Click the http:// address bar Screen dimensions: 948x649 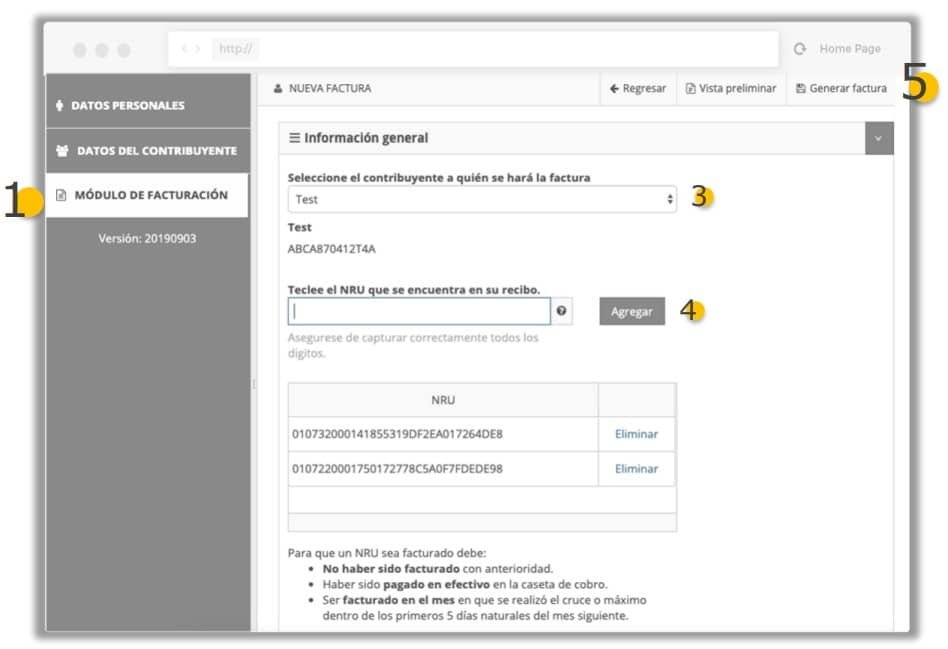[x=473, y=49]
